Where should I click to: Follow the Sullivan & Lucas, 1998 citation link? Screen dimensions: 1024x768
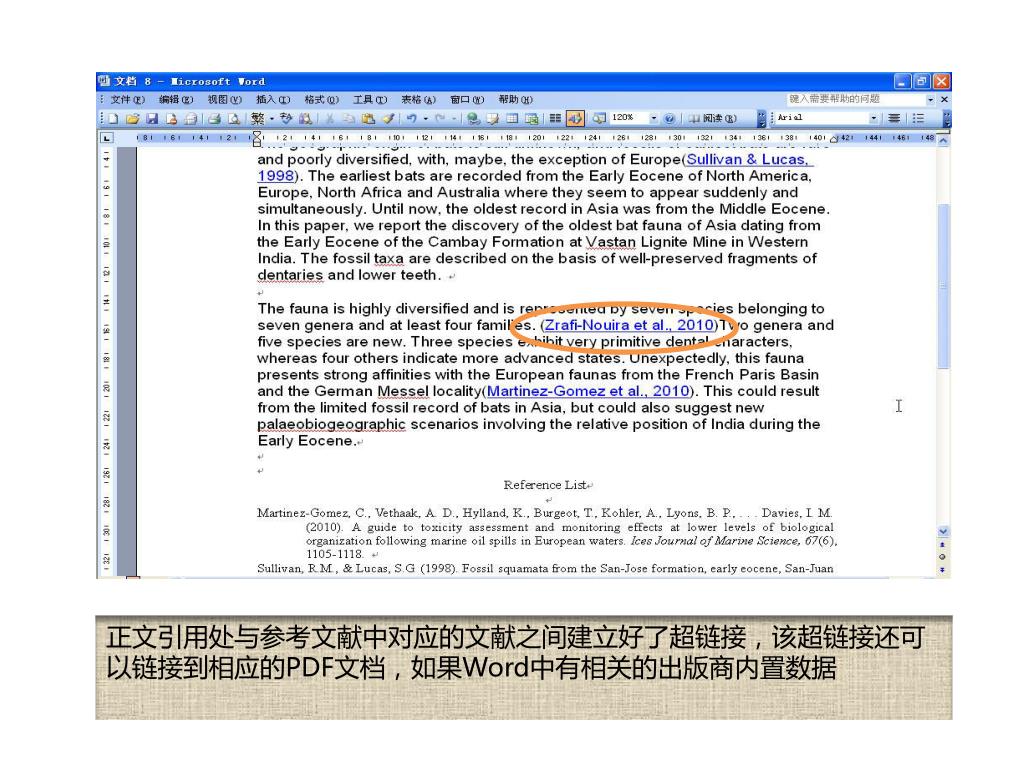click(x=747, y=159)
